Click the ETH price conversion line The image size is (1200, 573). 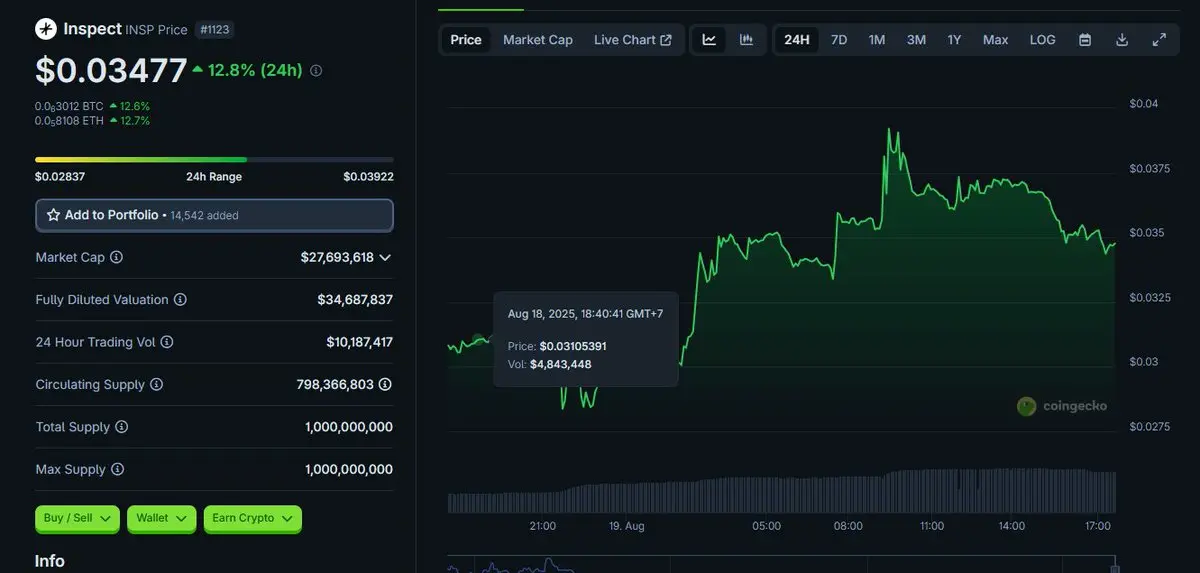coord(92,121)
